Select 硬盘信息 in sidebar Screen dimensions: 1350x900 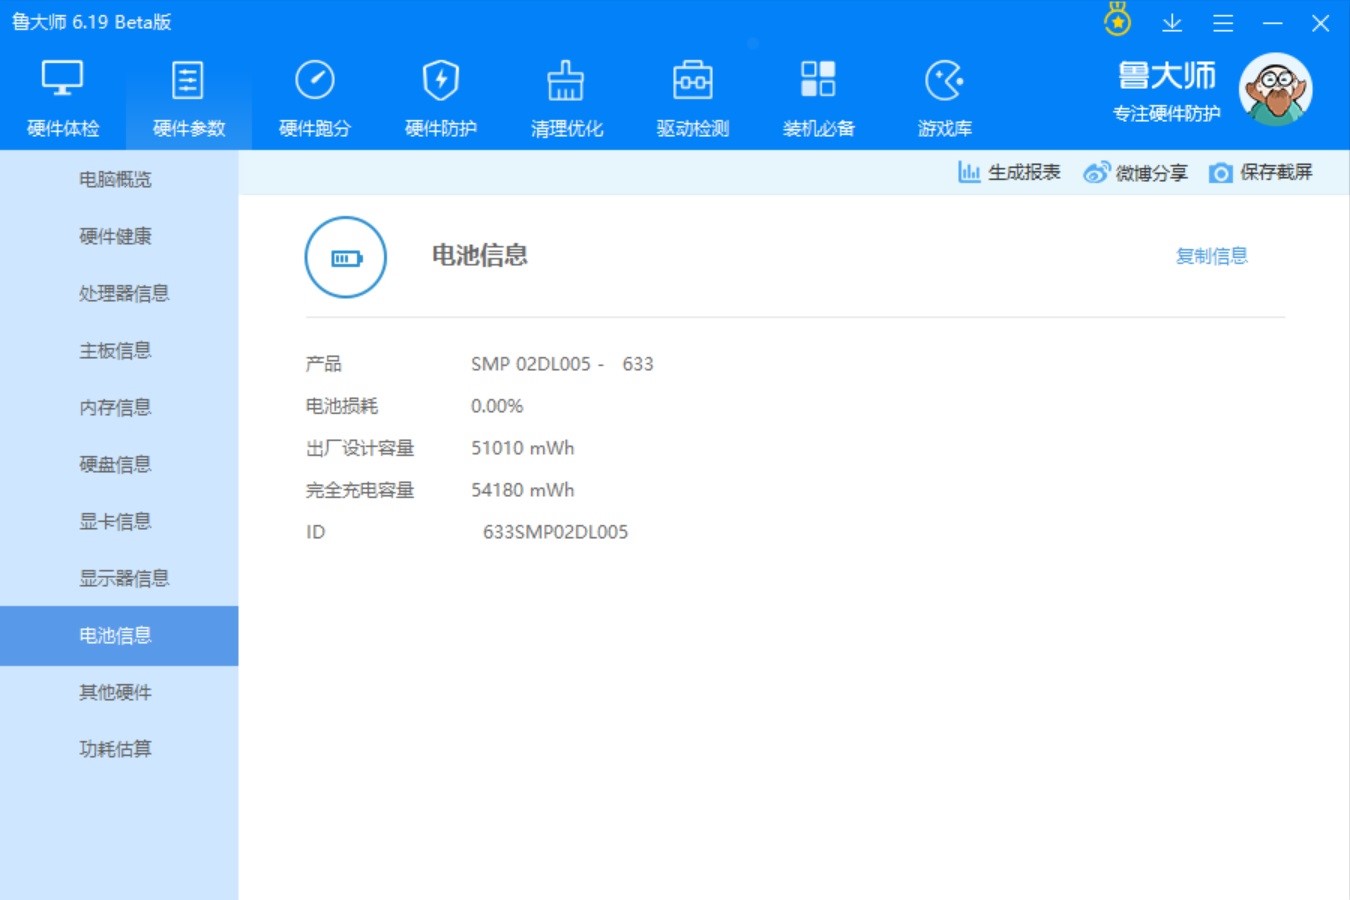pyautogui.click(x=119, y=464)
